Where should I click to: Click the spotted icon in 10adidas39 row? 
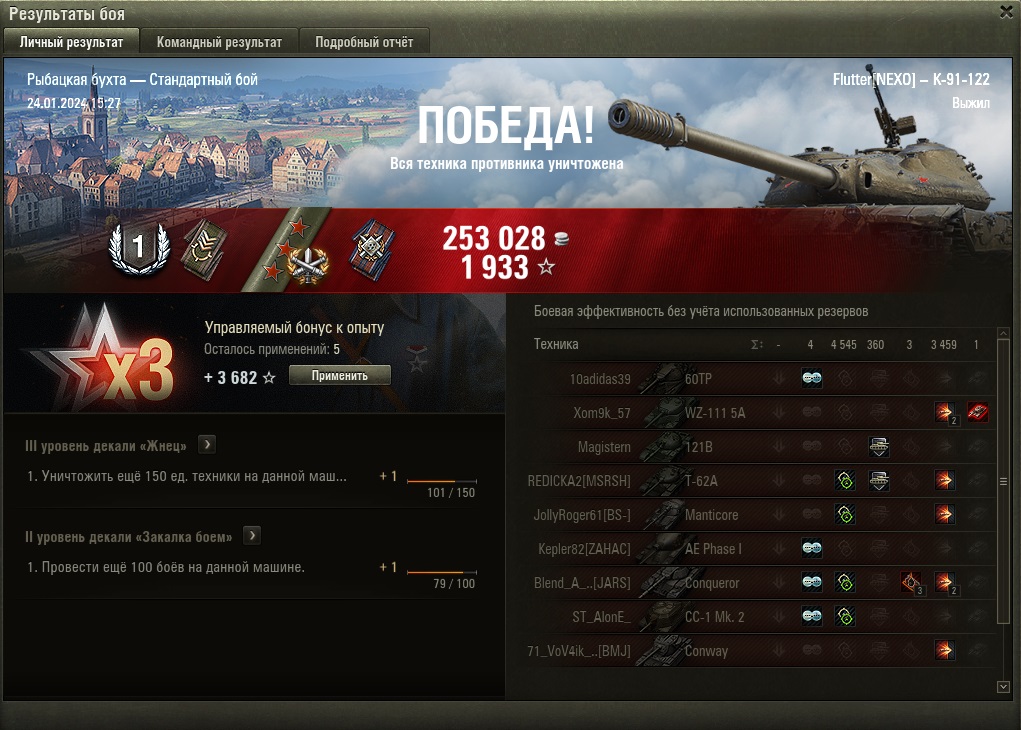point(811,378)
